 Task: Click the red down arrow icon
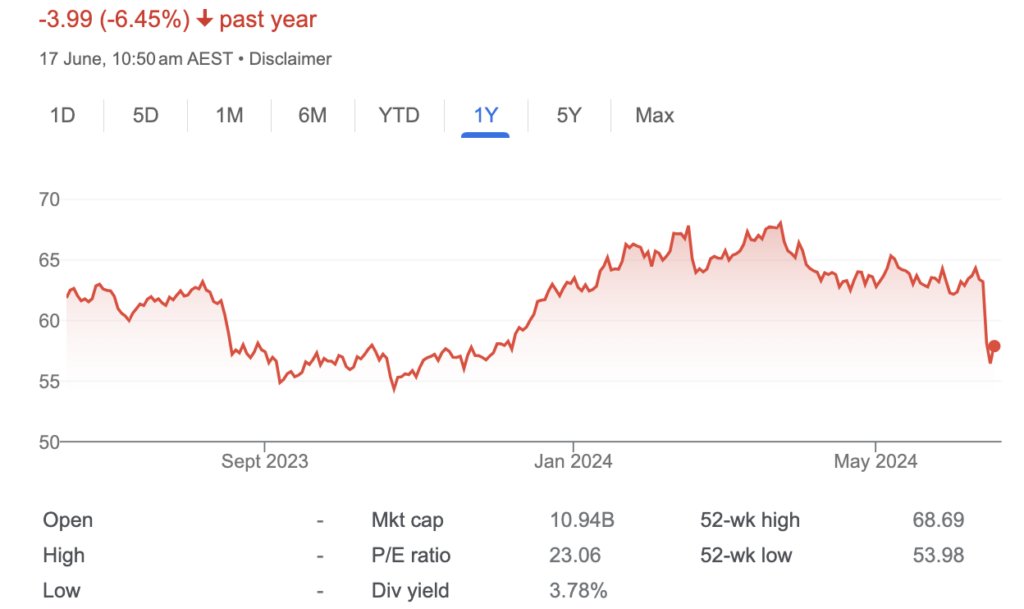click(205, 19)
